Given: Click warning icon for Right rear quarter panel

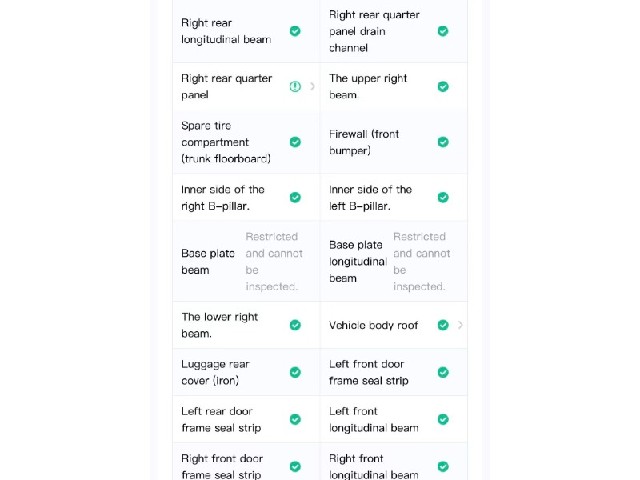Looking at the screenshot, I should (x=295, y=87).
